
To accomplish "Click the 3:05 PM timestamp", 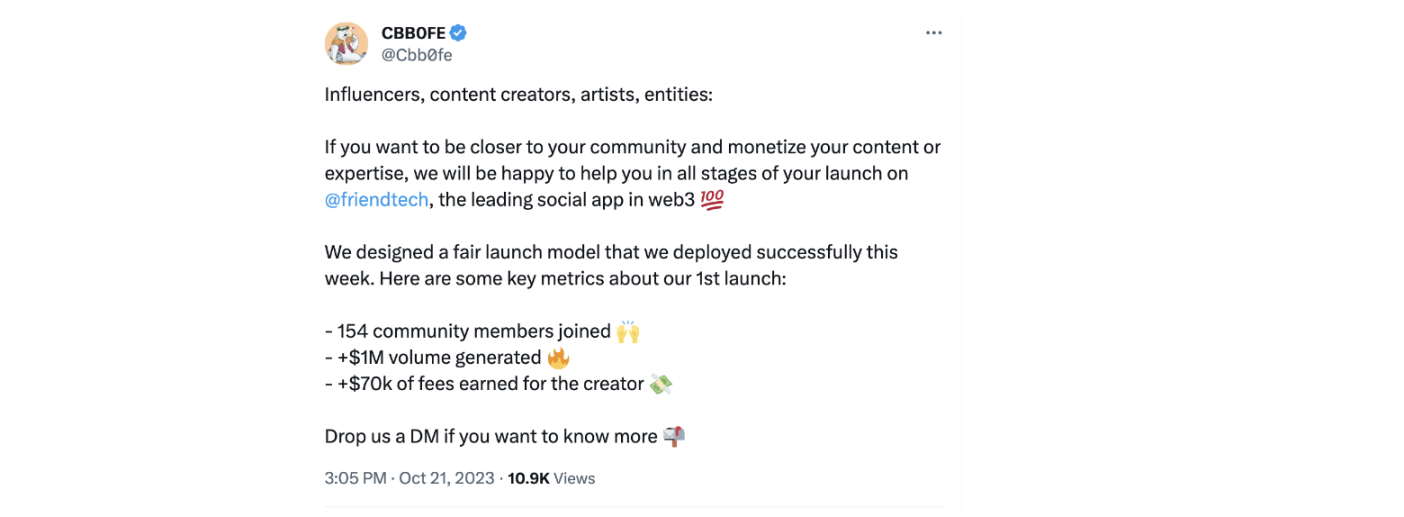I will pyautogui.click(x=355, y=478).
